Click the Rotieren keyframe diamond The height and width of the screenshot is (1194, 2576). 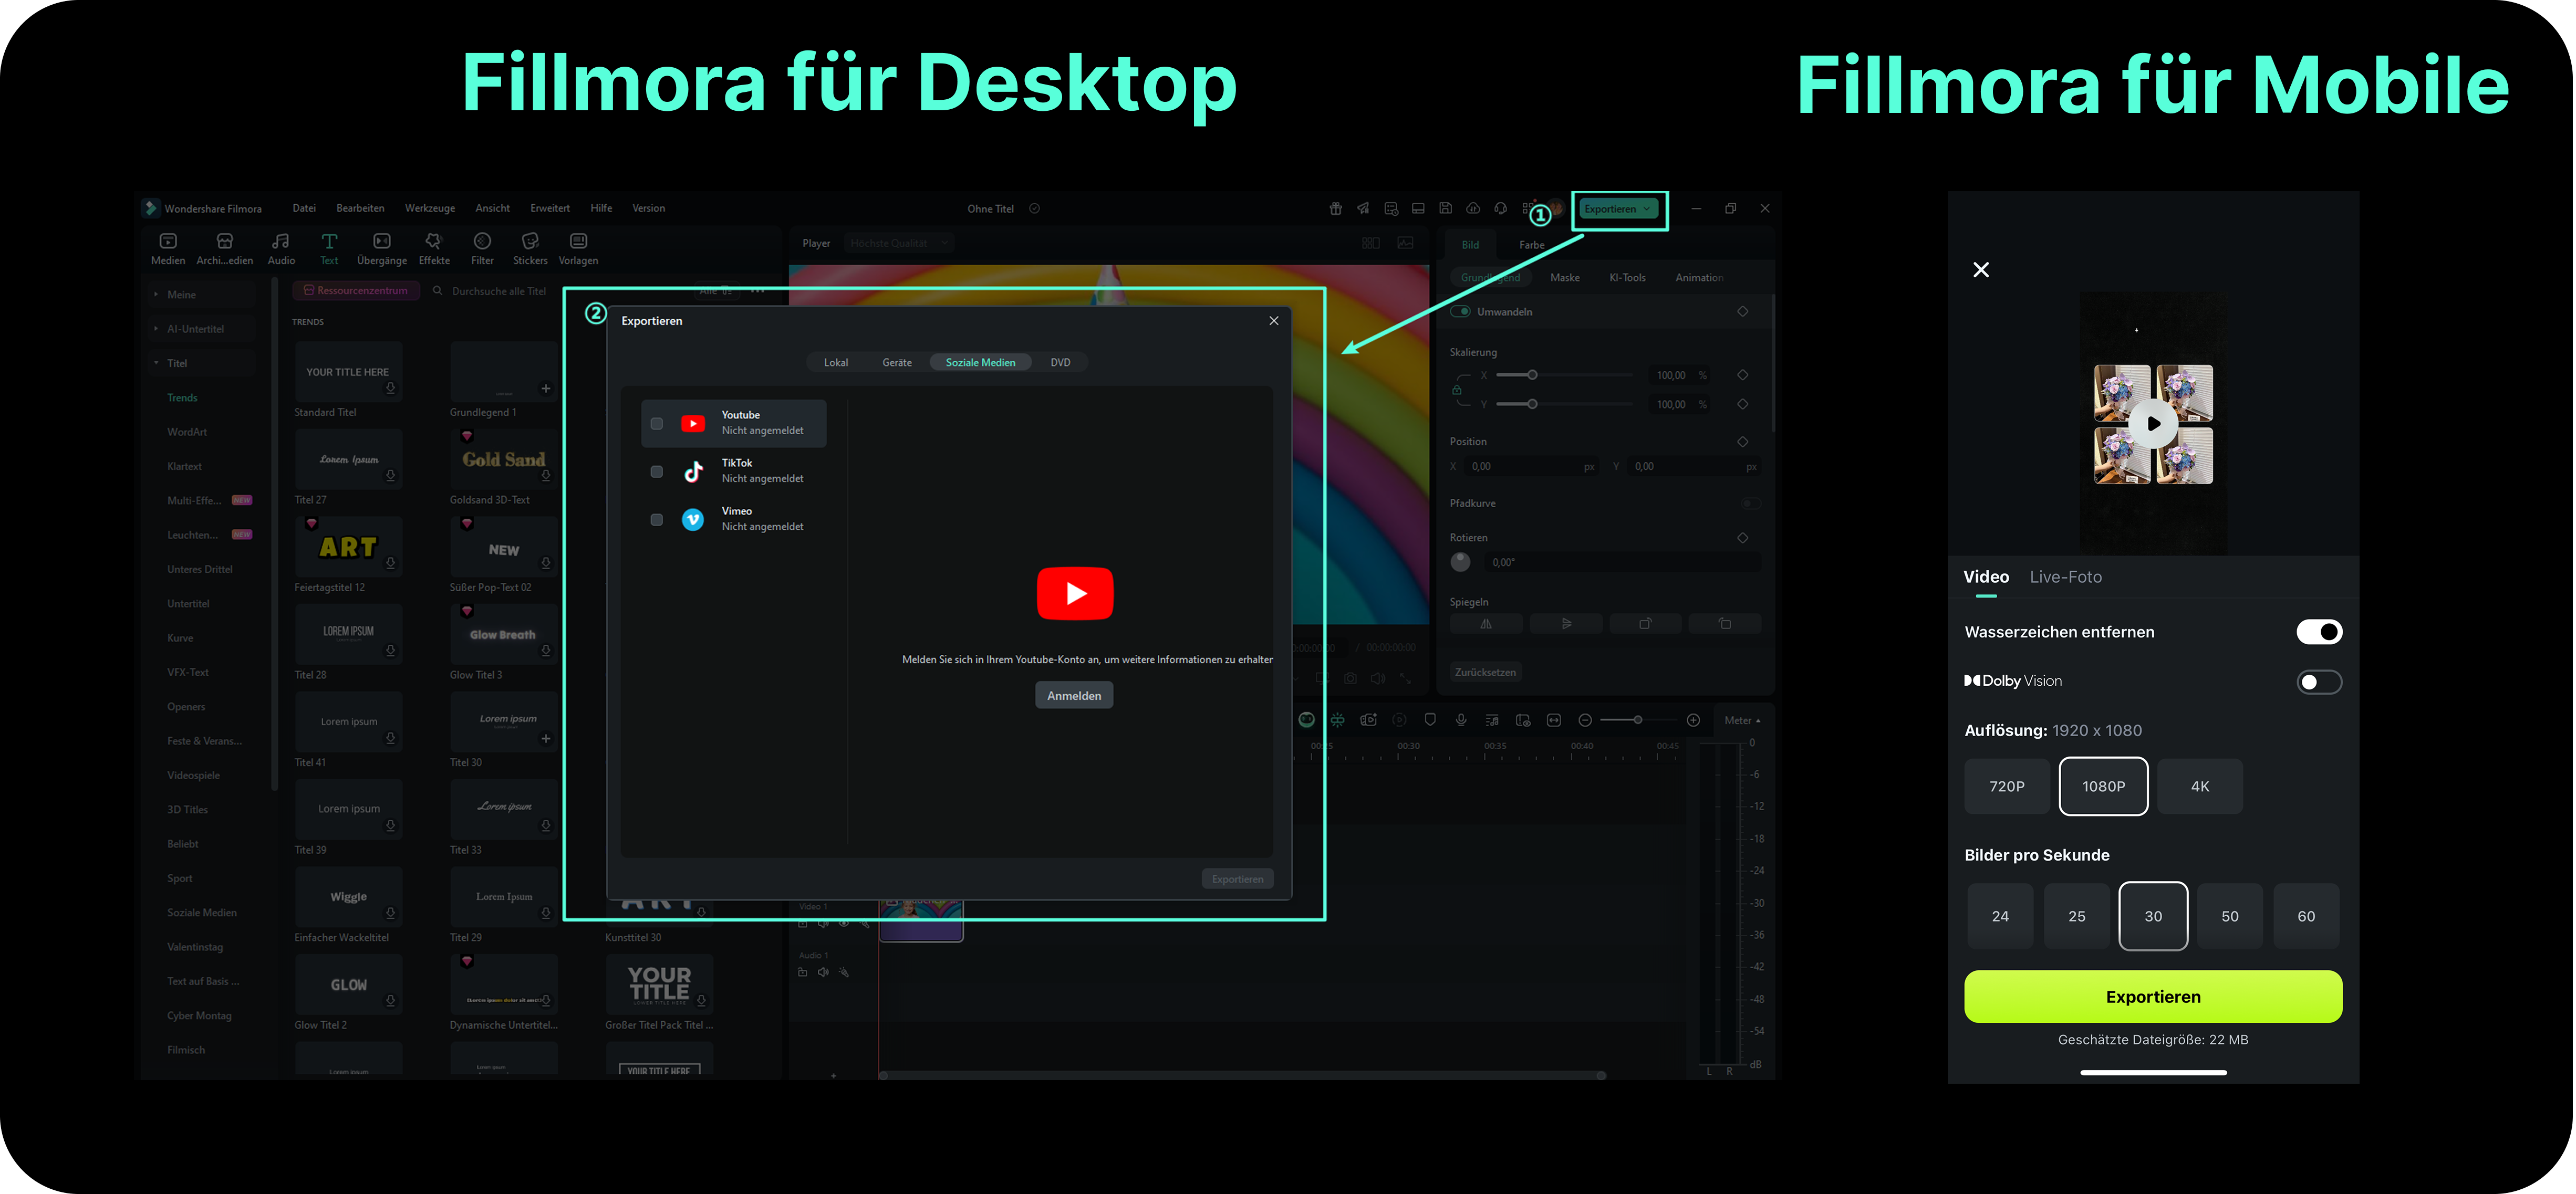pyautogui.click(x=1742, y=538)
